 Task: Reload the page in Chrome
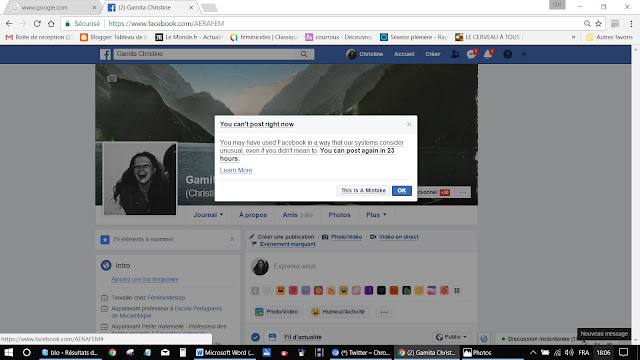[x=37, y=24]
